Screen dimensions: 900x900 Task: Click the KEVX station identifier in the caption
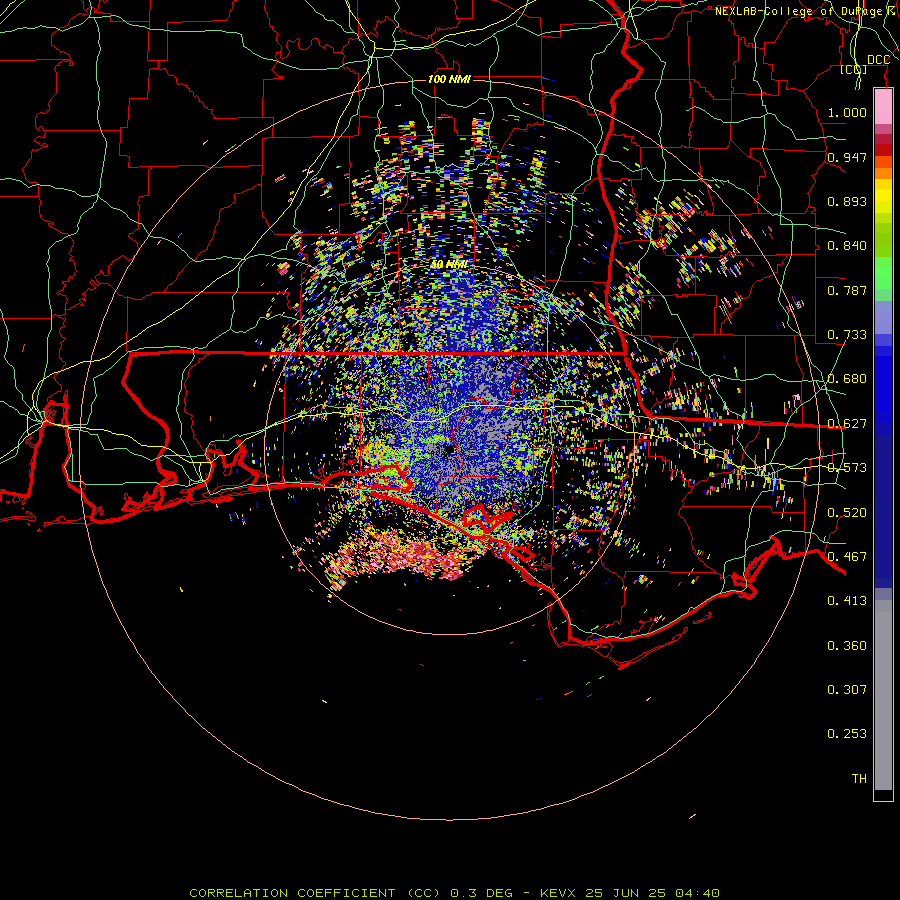[559, 893]
